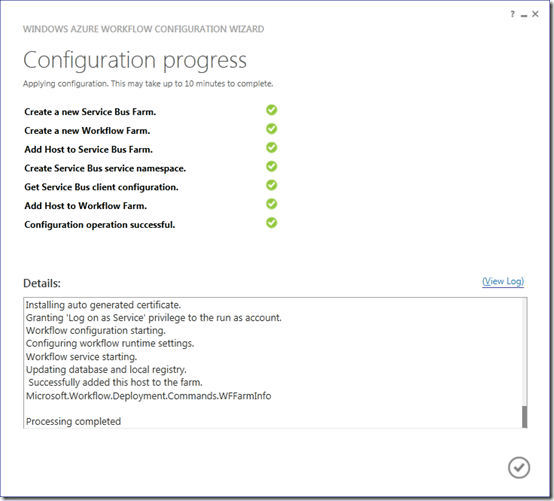Click the 'Granting Log on as Service' log line

(154, 318)
